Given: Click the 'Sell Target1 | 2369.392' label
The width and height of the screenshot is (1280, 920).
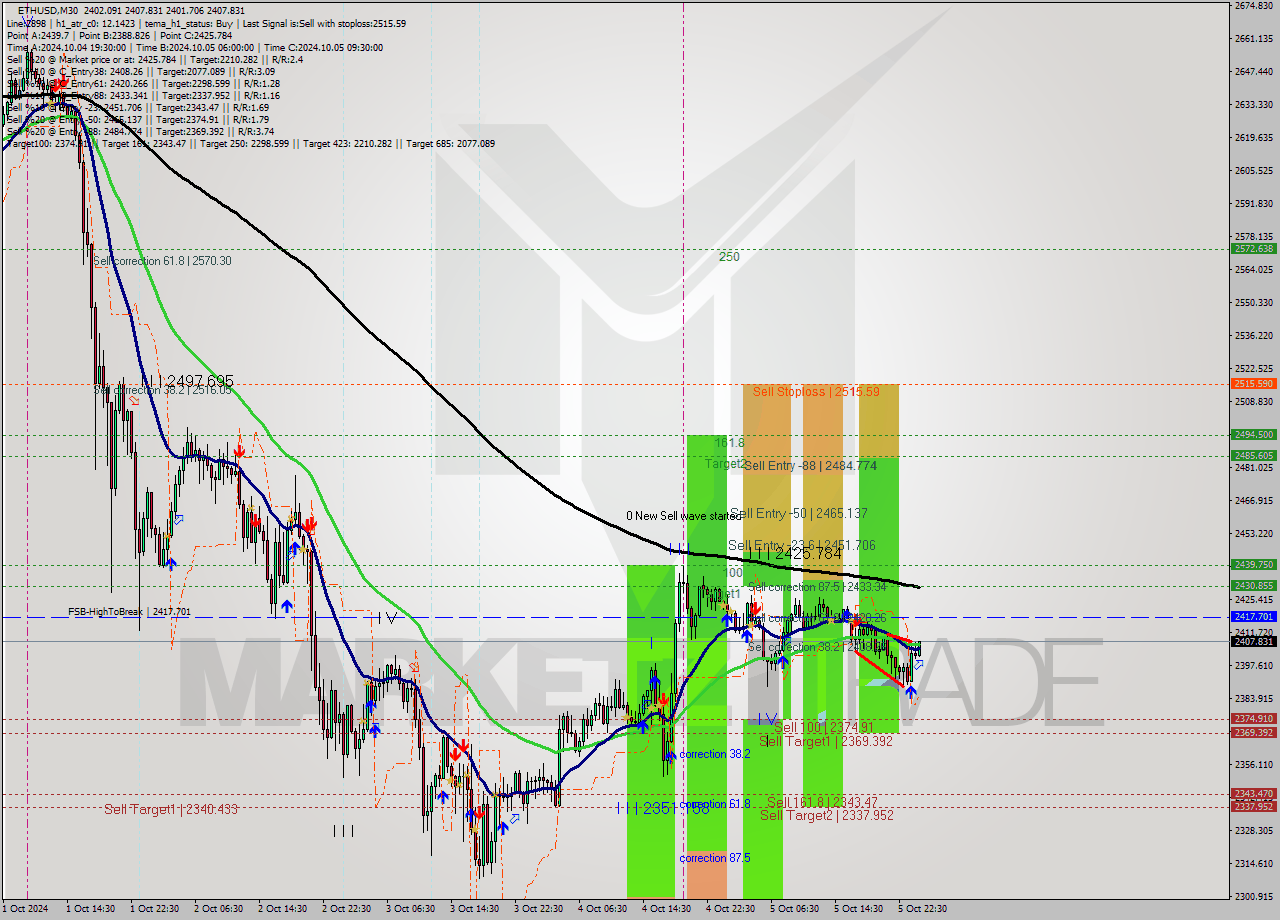Looking at the screenshot, I should 826,741.
